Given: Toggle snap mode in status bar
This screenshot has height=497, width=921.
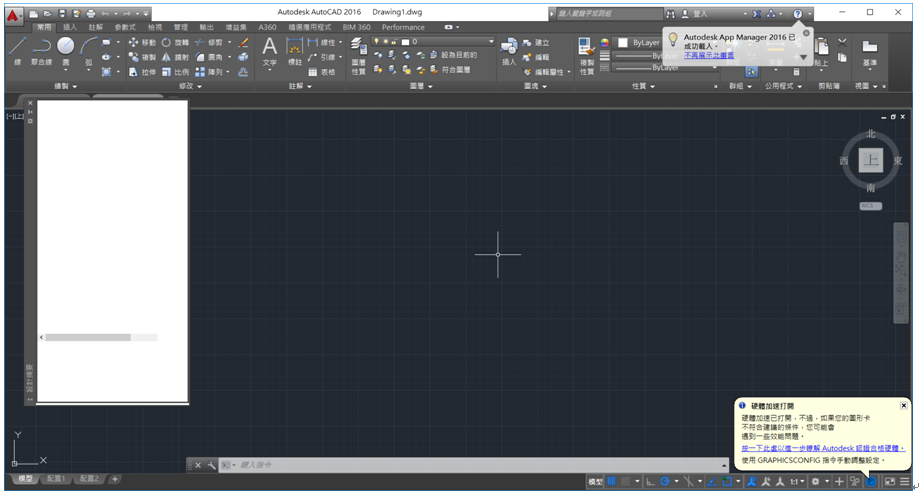Looking at the screenshot, I should (x=626, y=482).
